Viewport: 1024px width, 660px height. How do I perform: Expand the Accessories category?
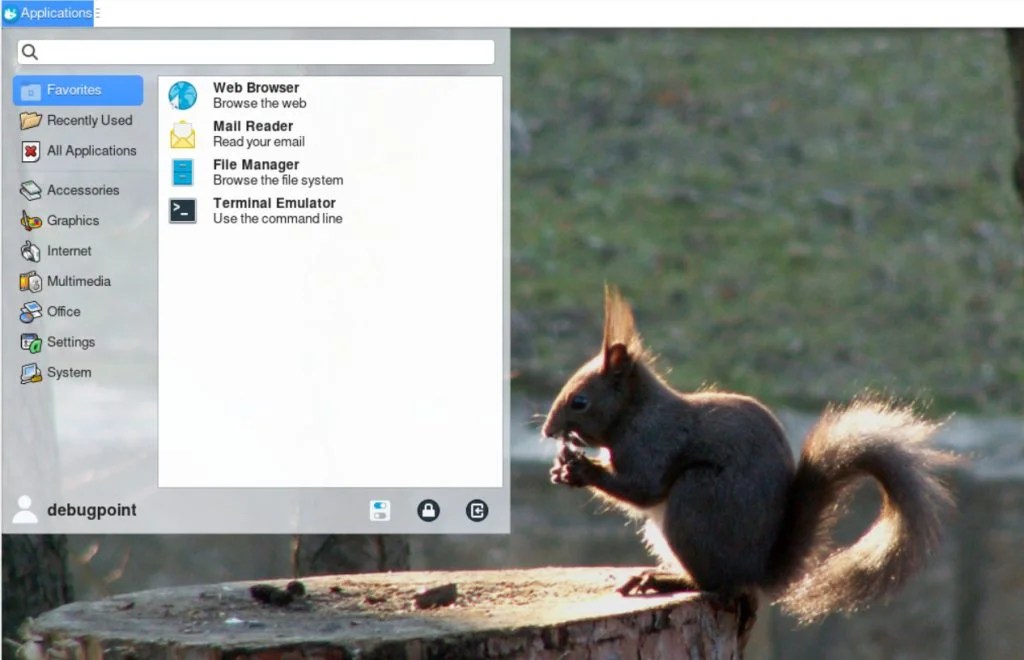click(x=84, y=190)
